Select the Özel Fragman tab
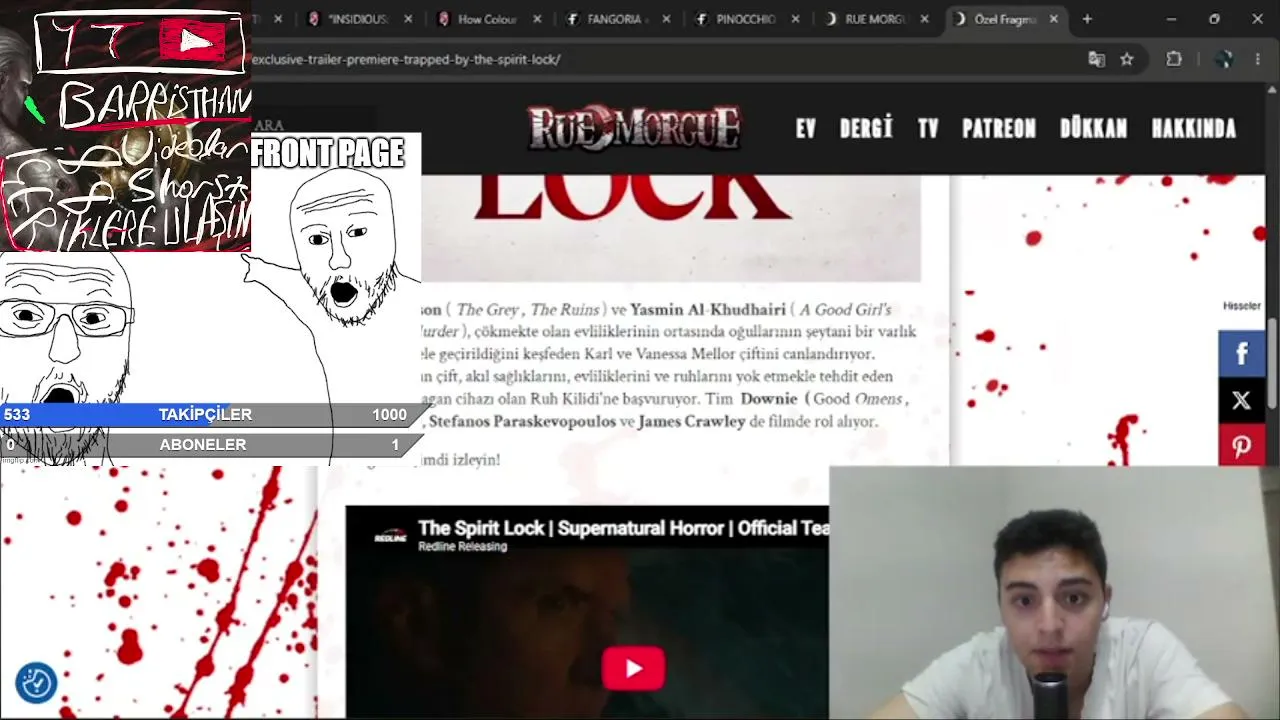Screen dimensions: 1280x720 pyautogui.click(x=1004, y=19)
